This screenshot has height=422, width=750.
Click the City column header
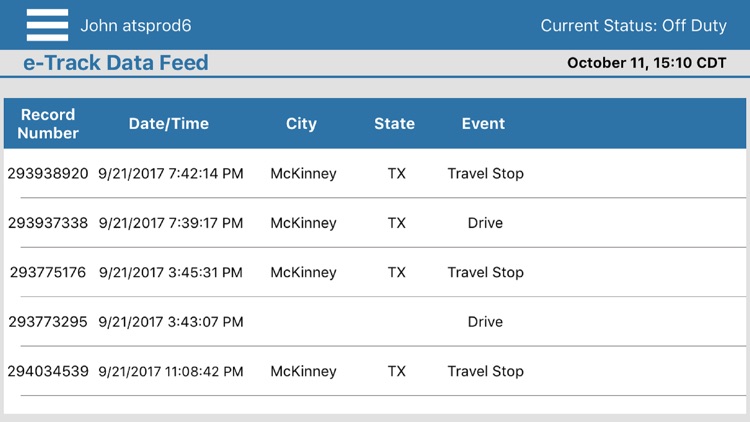point(301,124)
